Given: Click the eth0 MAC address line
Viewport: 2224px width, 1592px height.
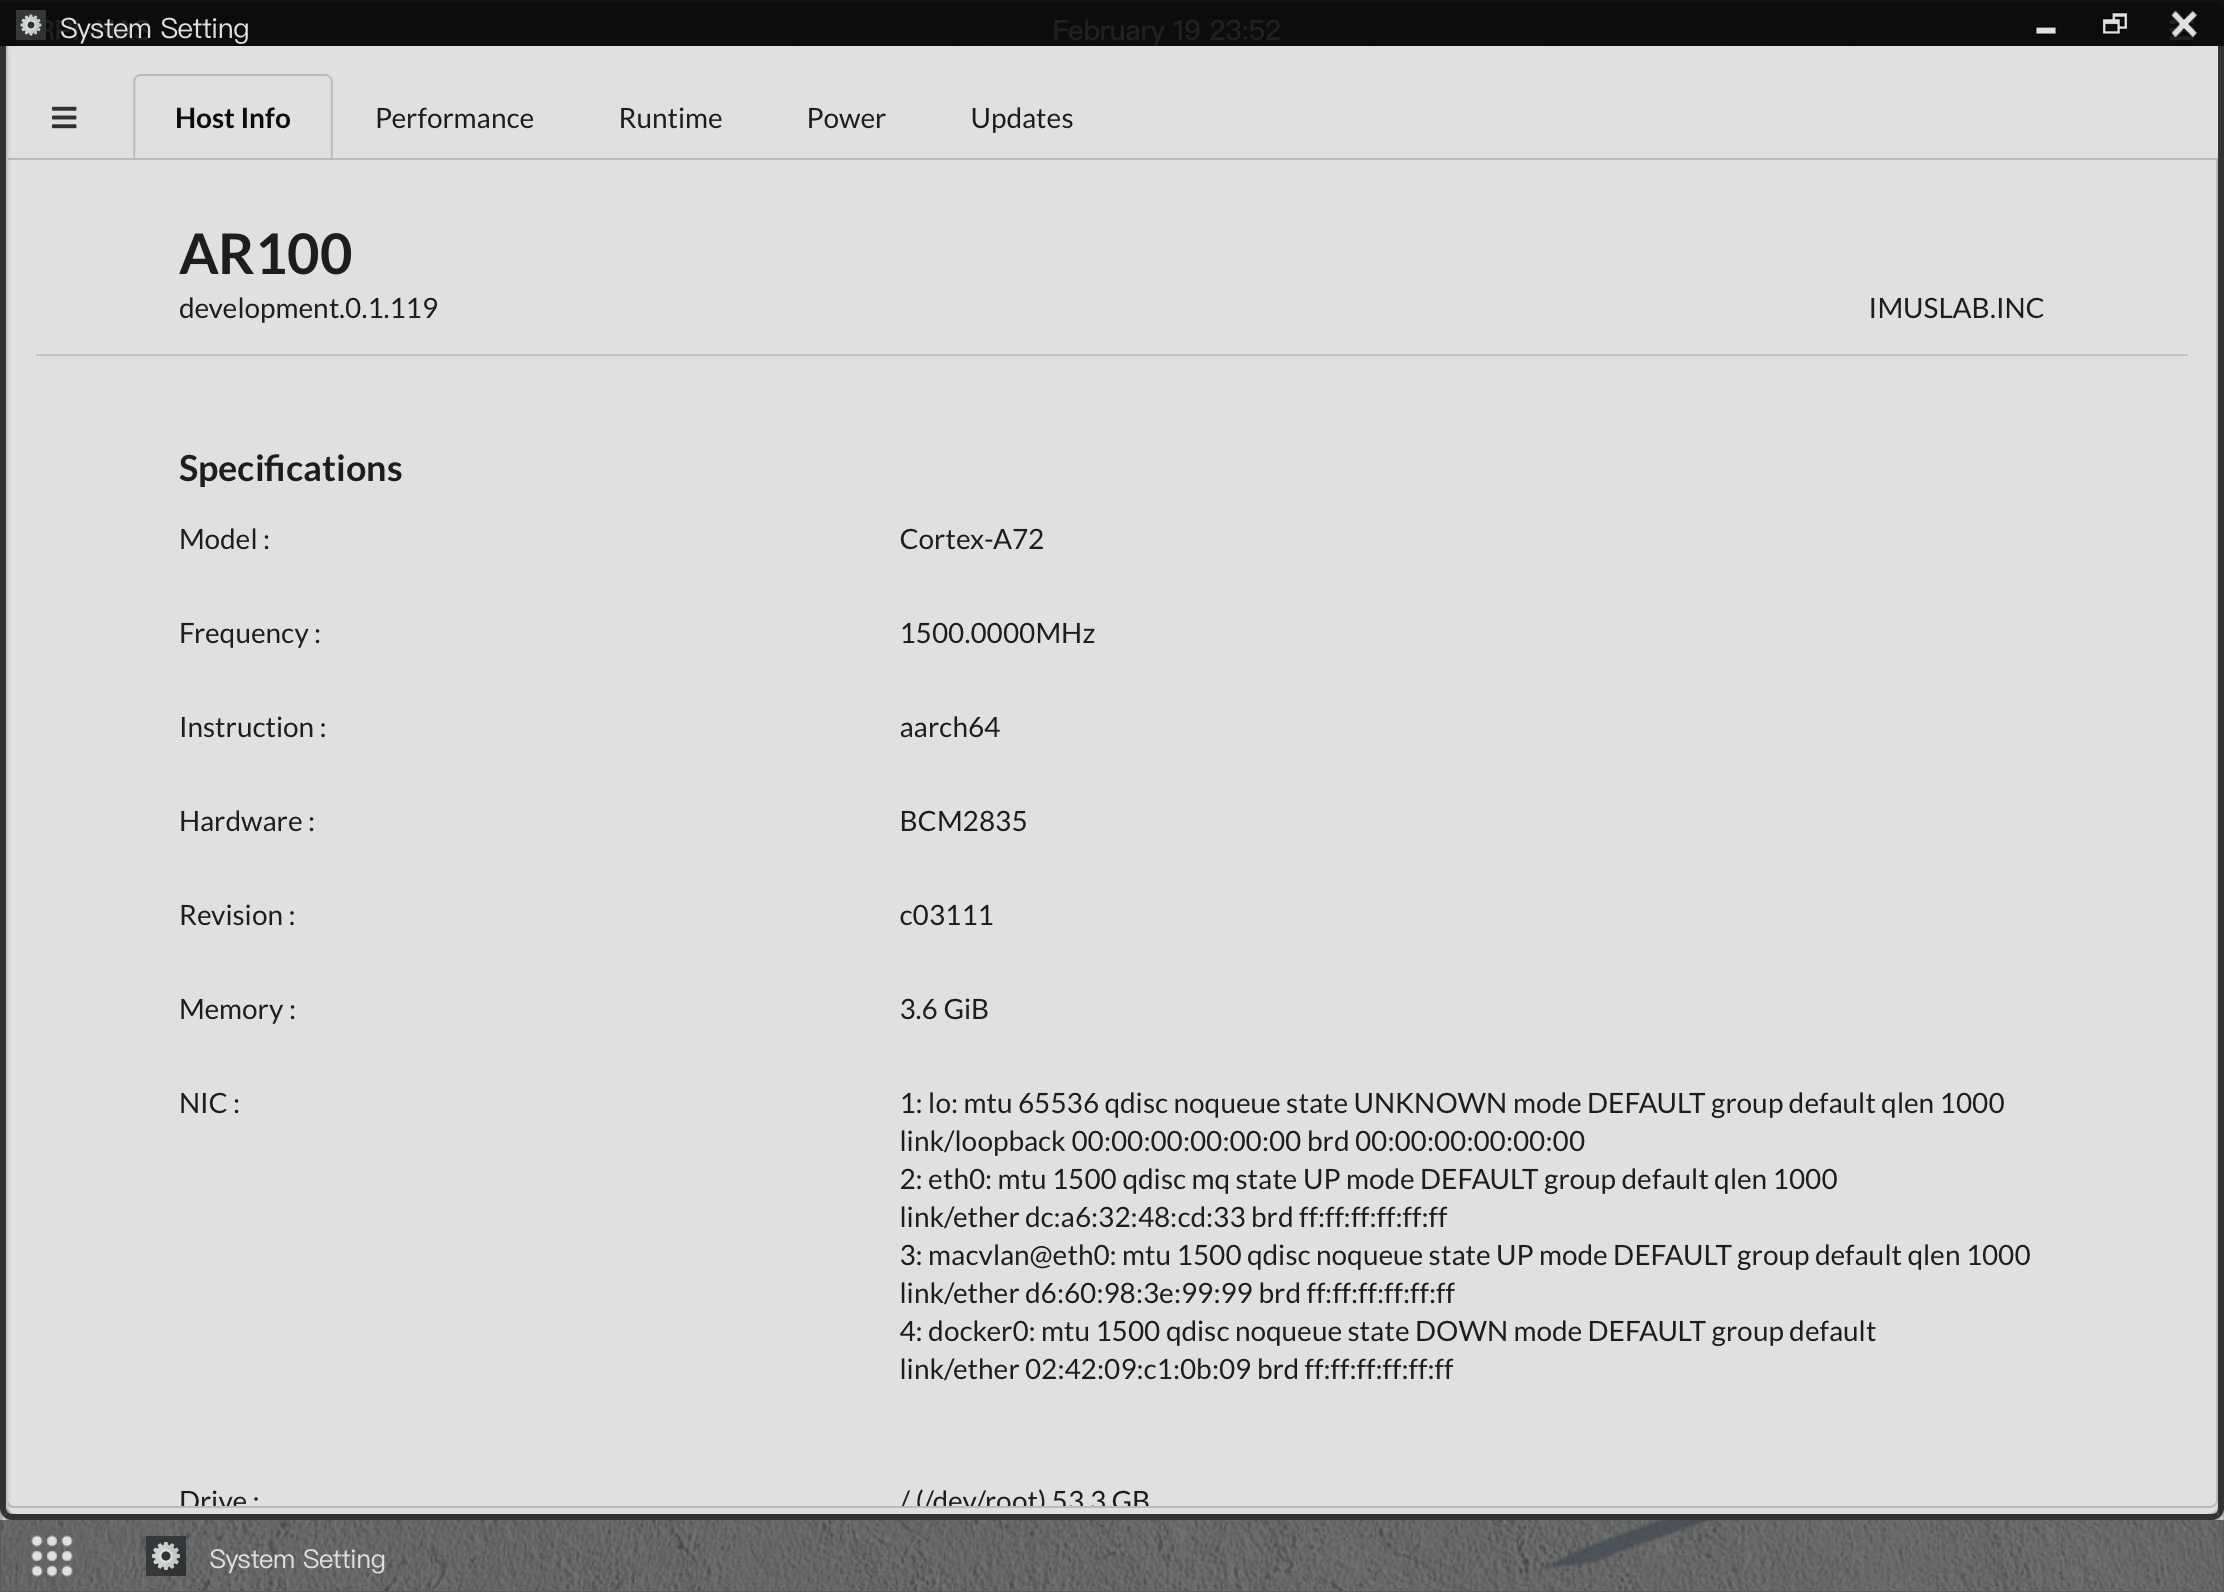Looking at the screenshot, I should pyautogui.click(x=1172, y=1217).
